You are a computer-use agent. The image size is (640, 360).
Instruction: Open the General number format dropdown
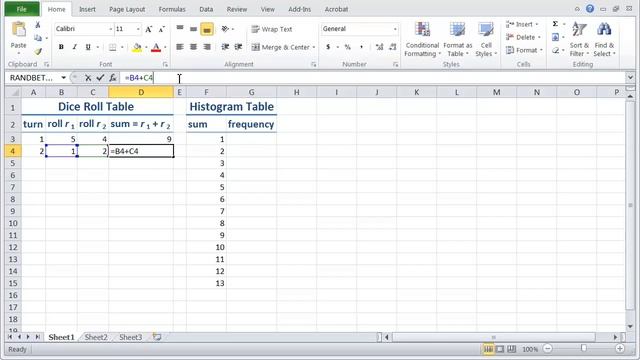point(395,29)
